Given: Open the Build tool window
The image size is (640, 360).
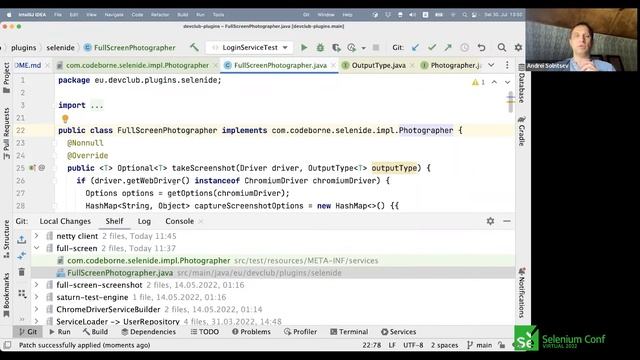Looking at the screenshot, I should (x=95, y=332).
